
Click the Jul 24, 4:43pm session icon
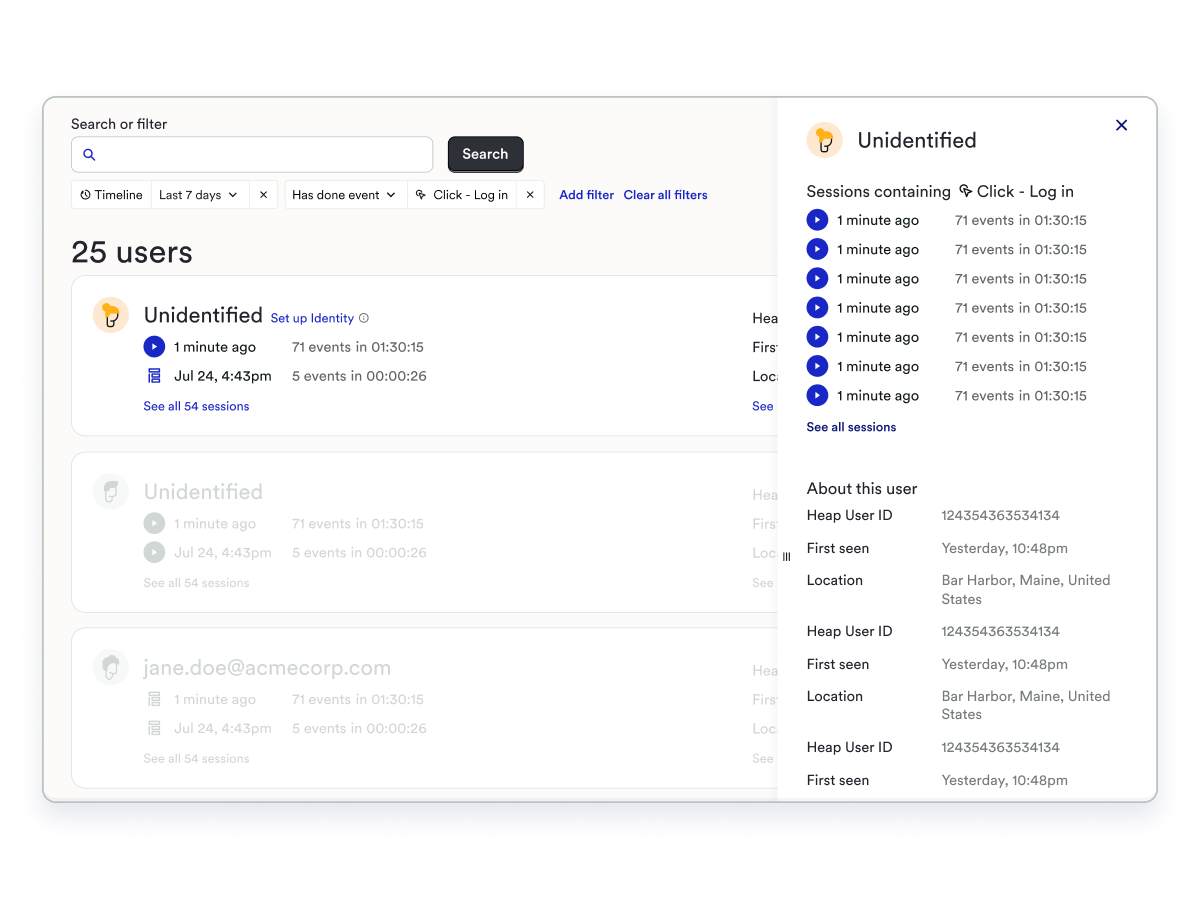pyautogui.click(x=154, y=376)
